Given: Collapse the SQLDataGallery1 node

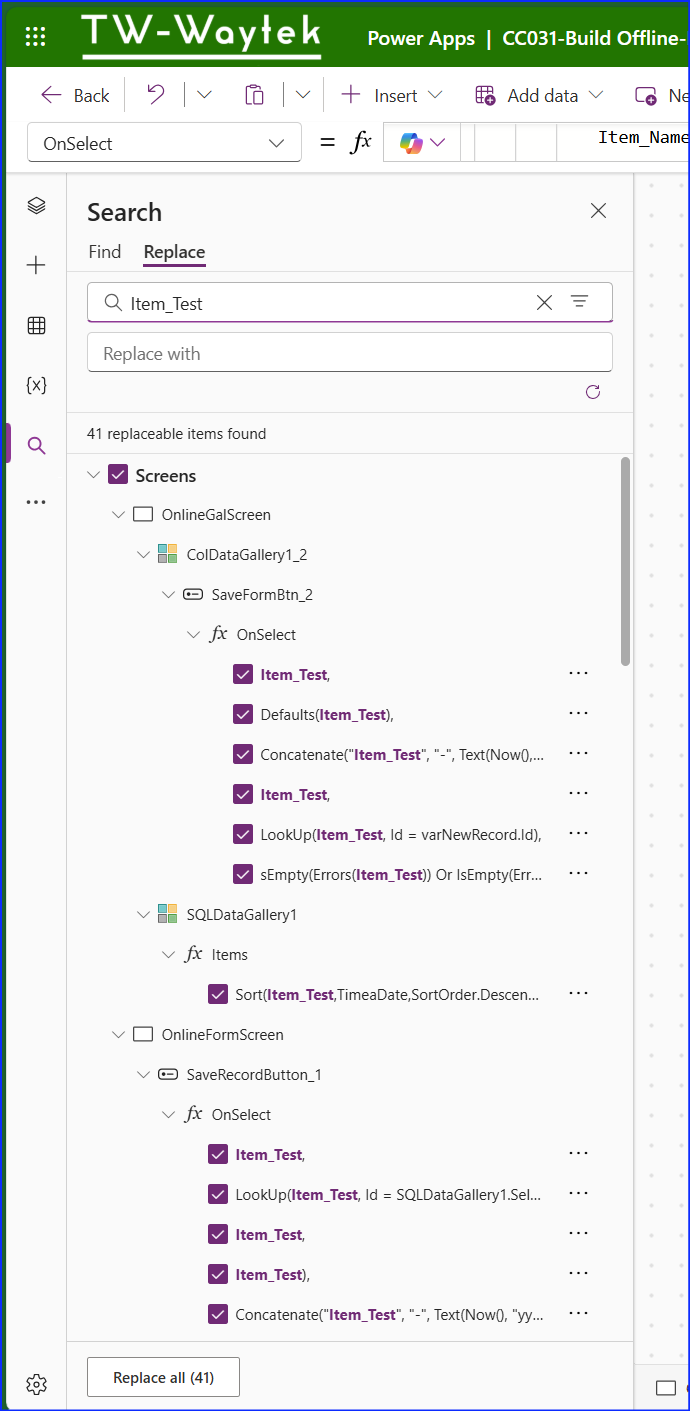Looking at the screenshot, I should (x=144, y=914).
